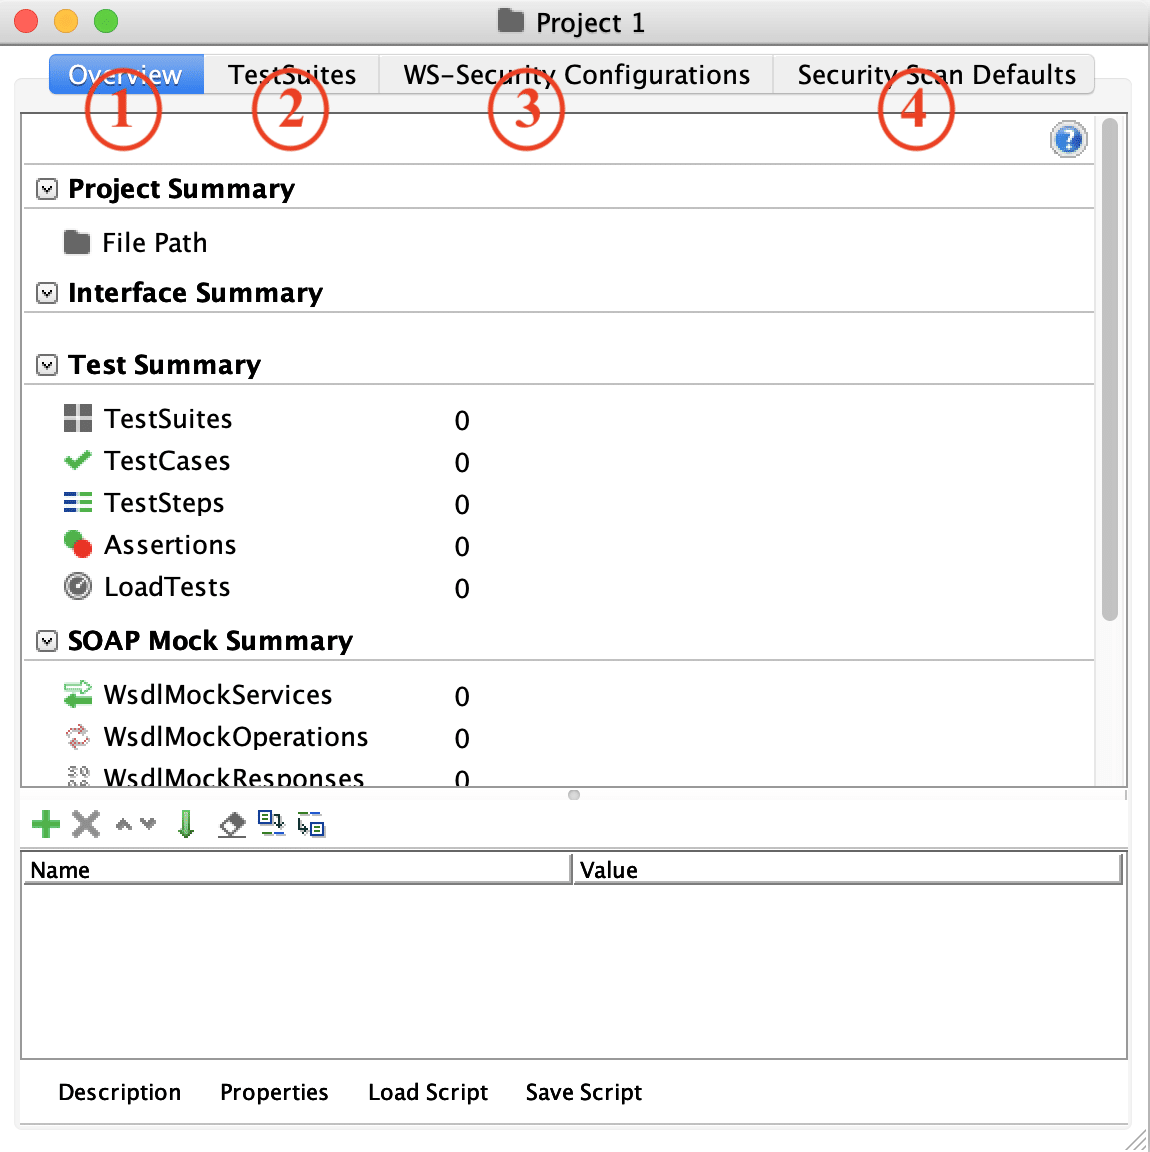Click the save properties to file icon

tap(311, 824)
